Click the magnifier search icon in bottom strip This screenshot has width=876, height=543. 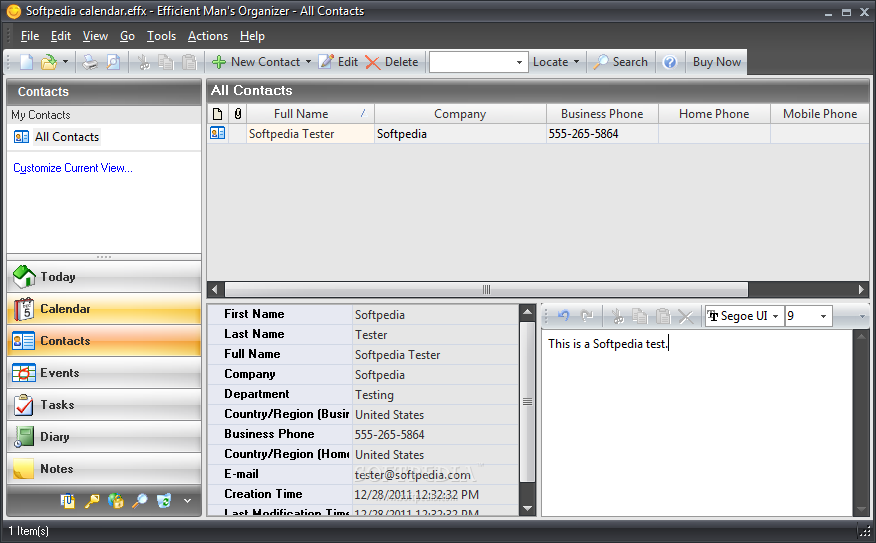[140, 501]
